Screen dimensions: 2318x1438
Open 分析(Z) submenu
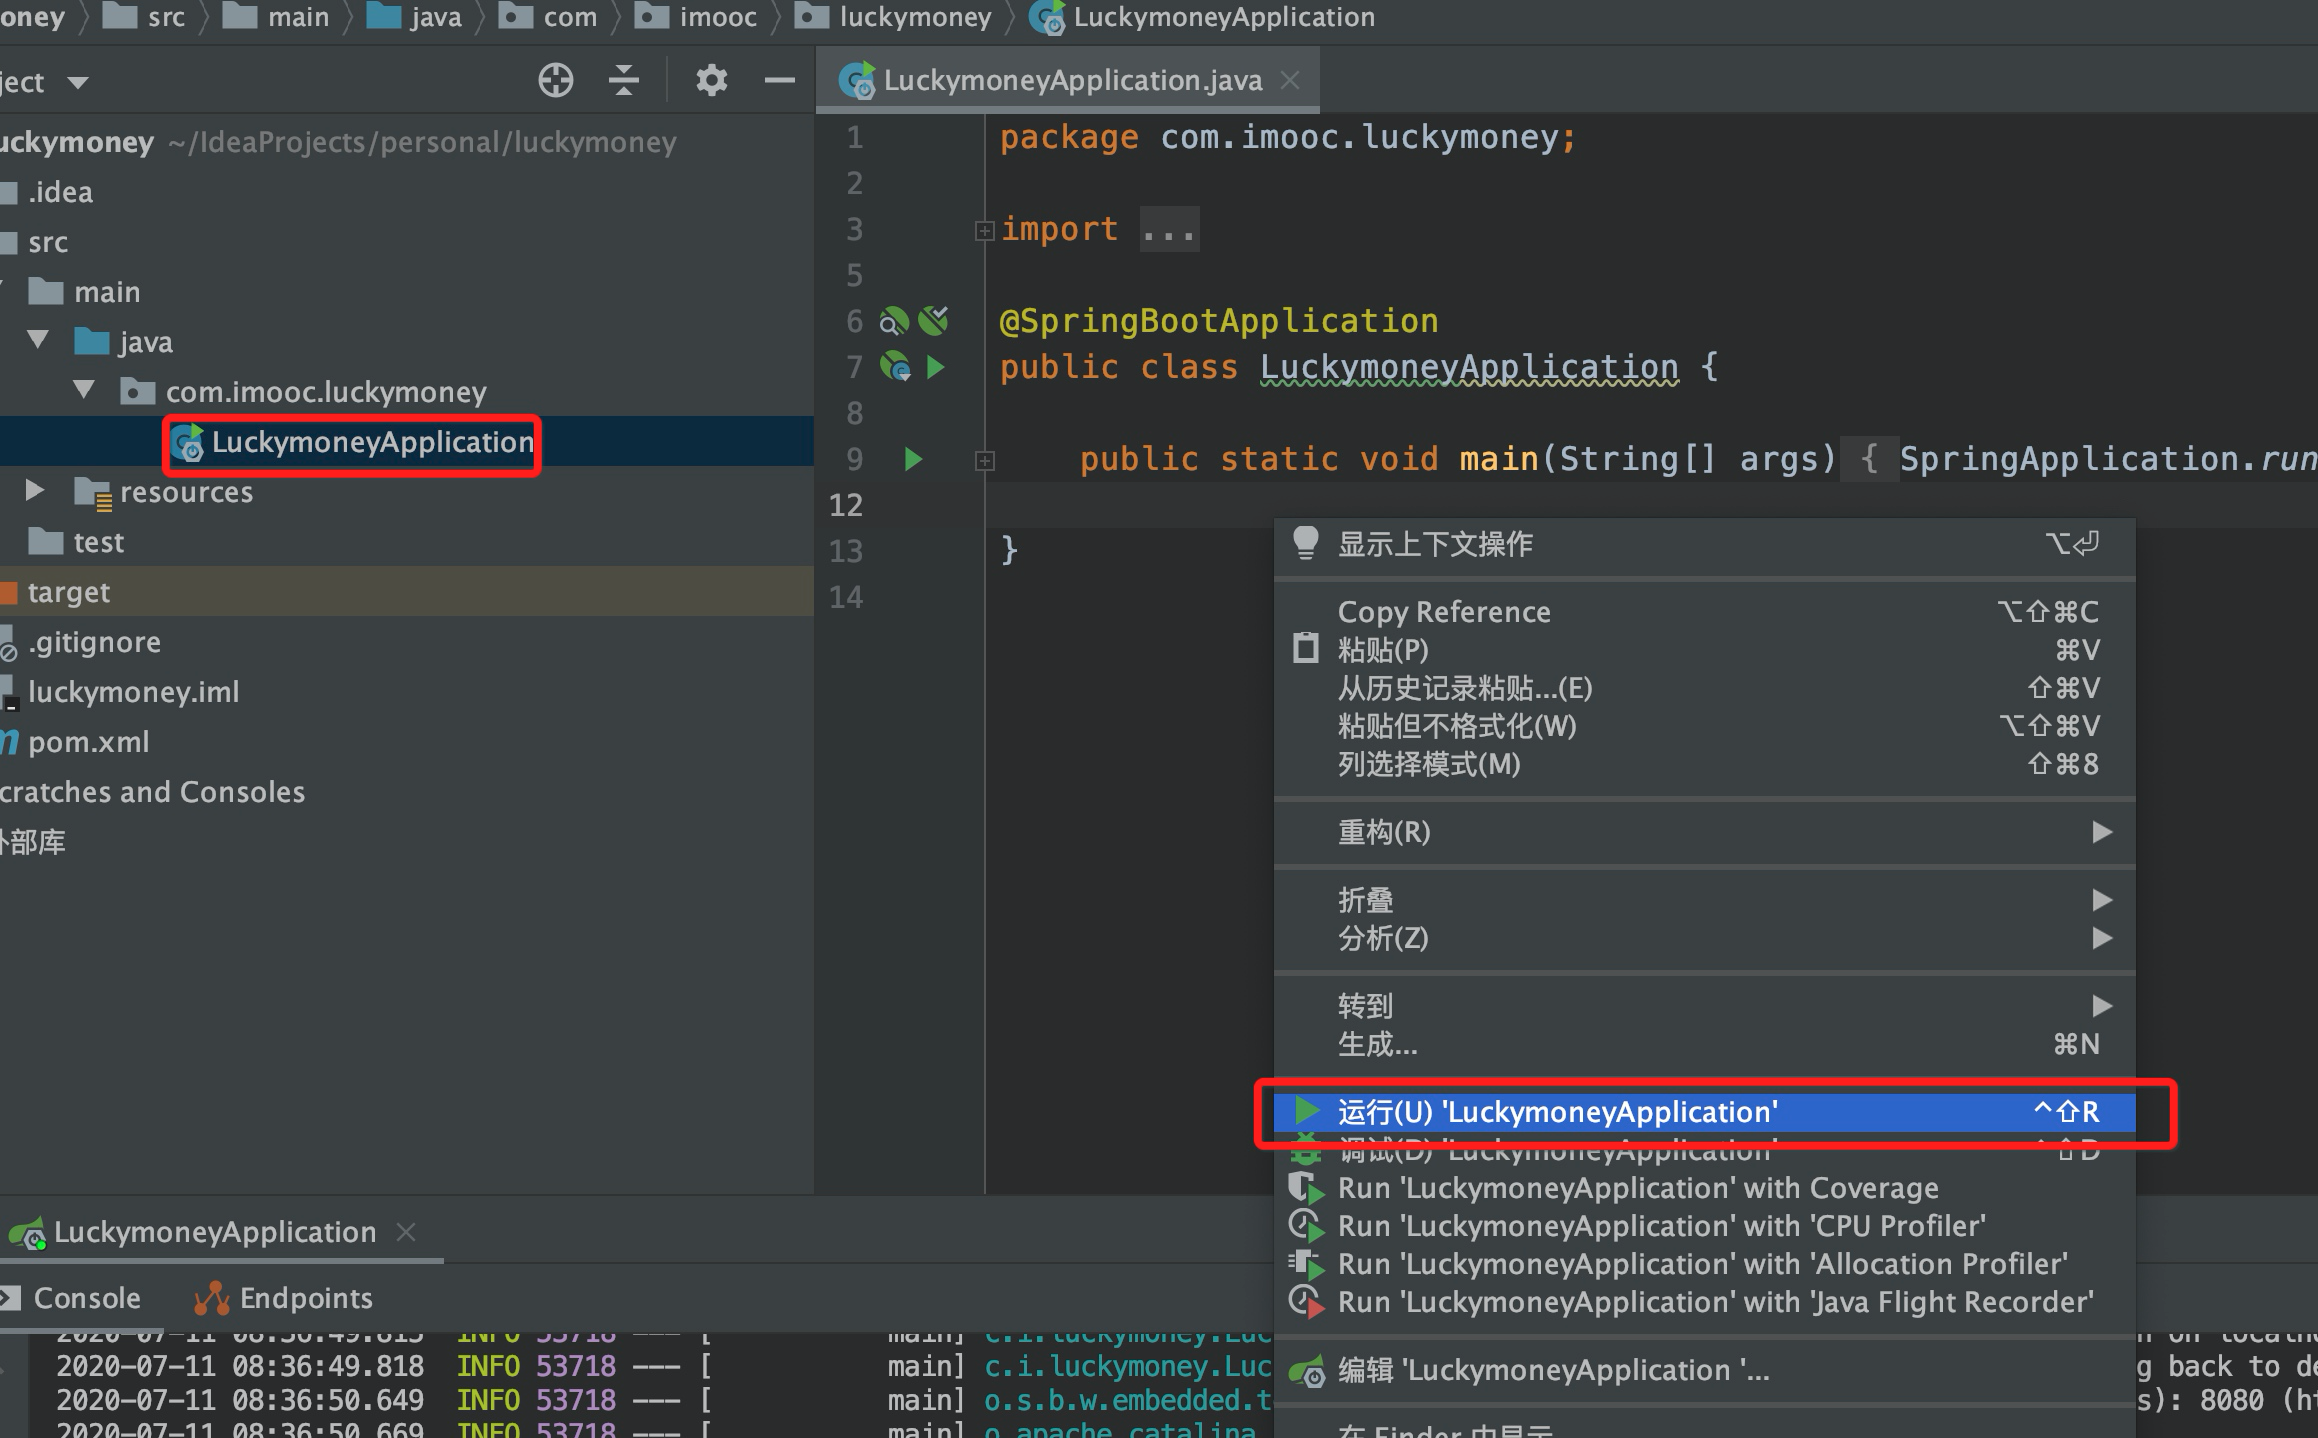[x=1705, y=938]
